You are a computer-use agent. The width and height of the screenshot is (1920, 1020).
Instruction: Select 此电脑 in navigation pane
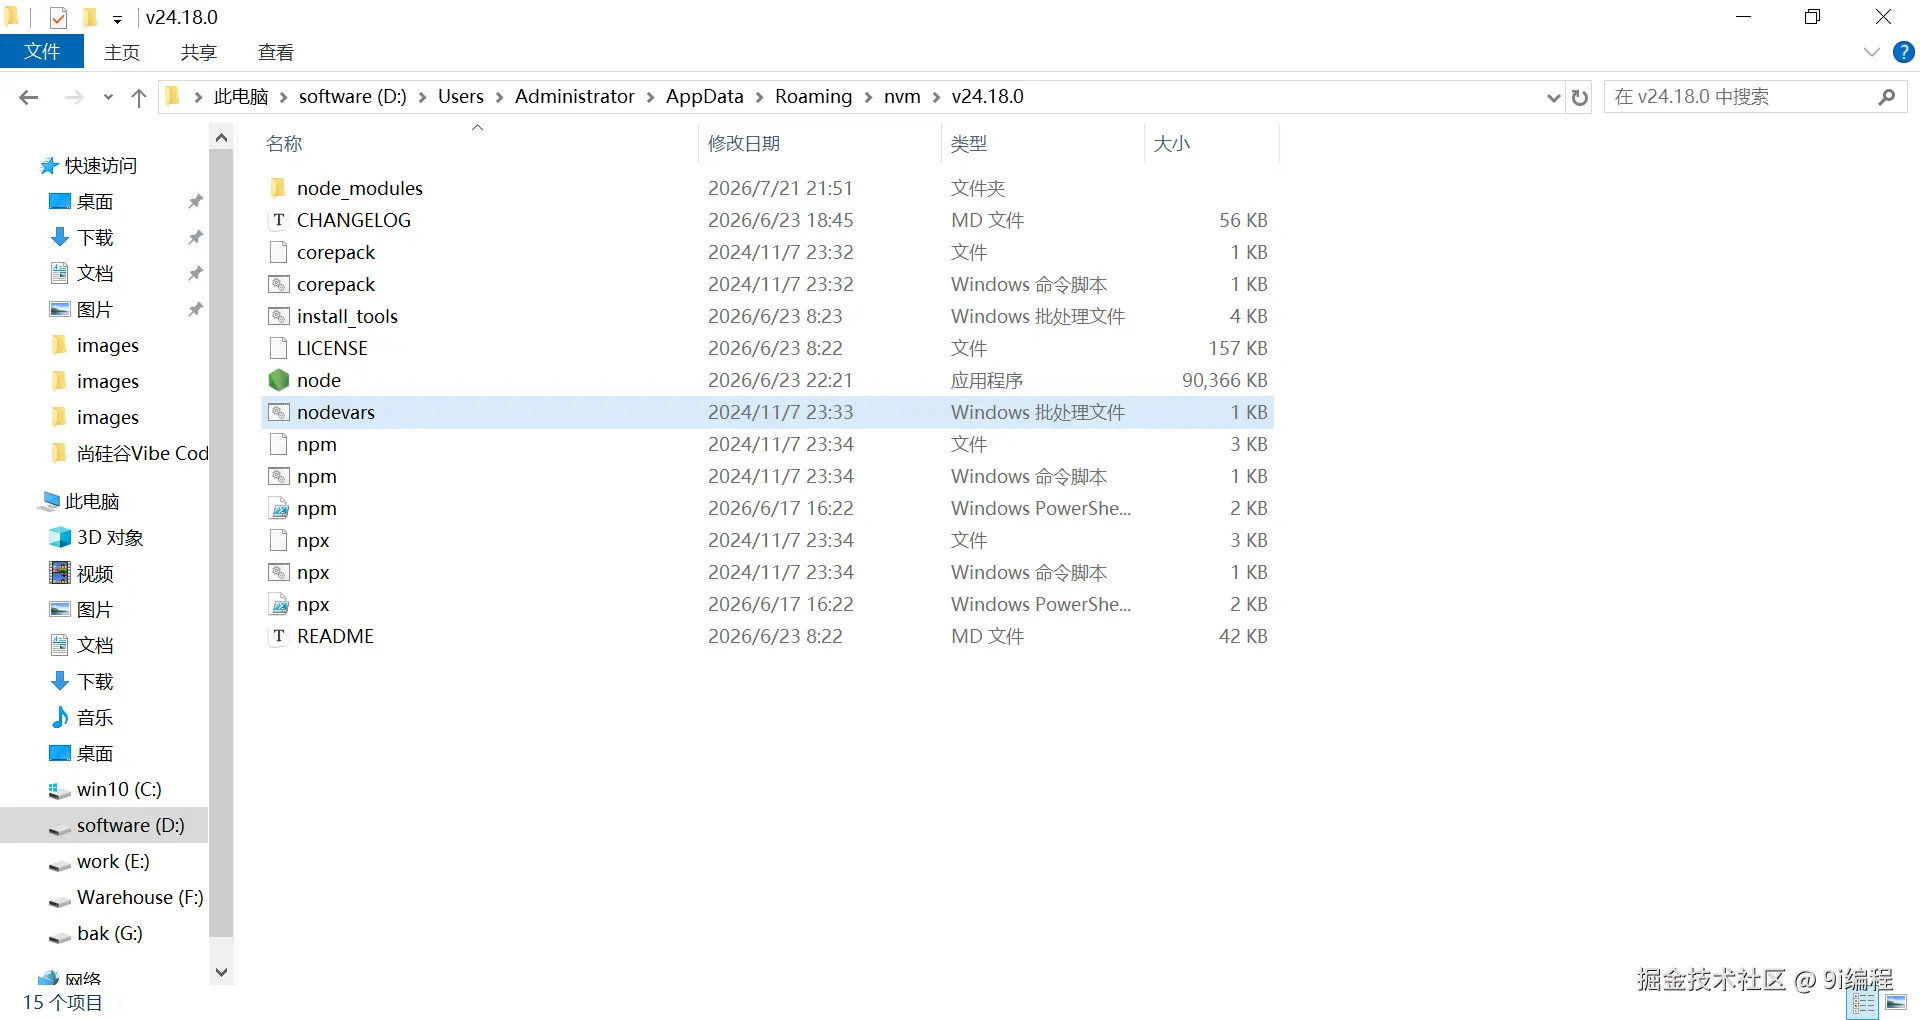point(80,502)
